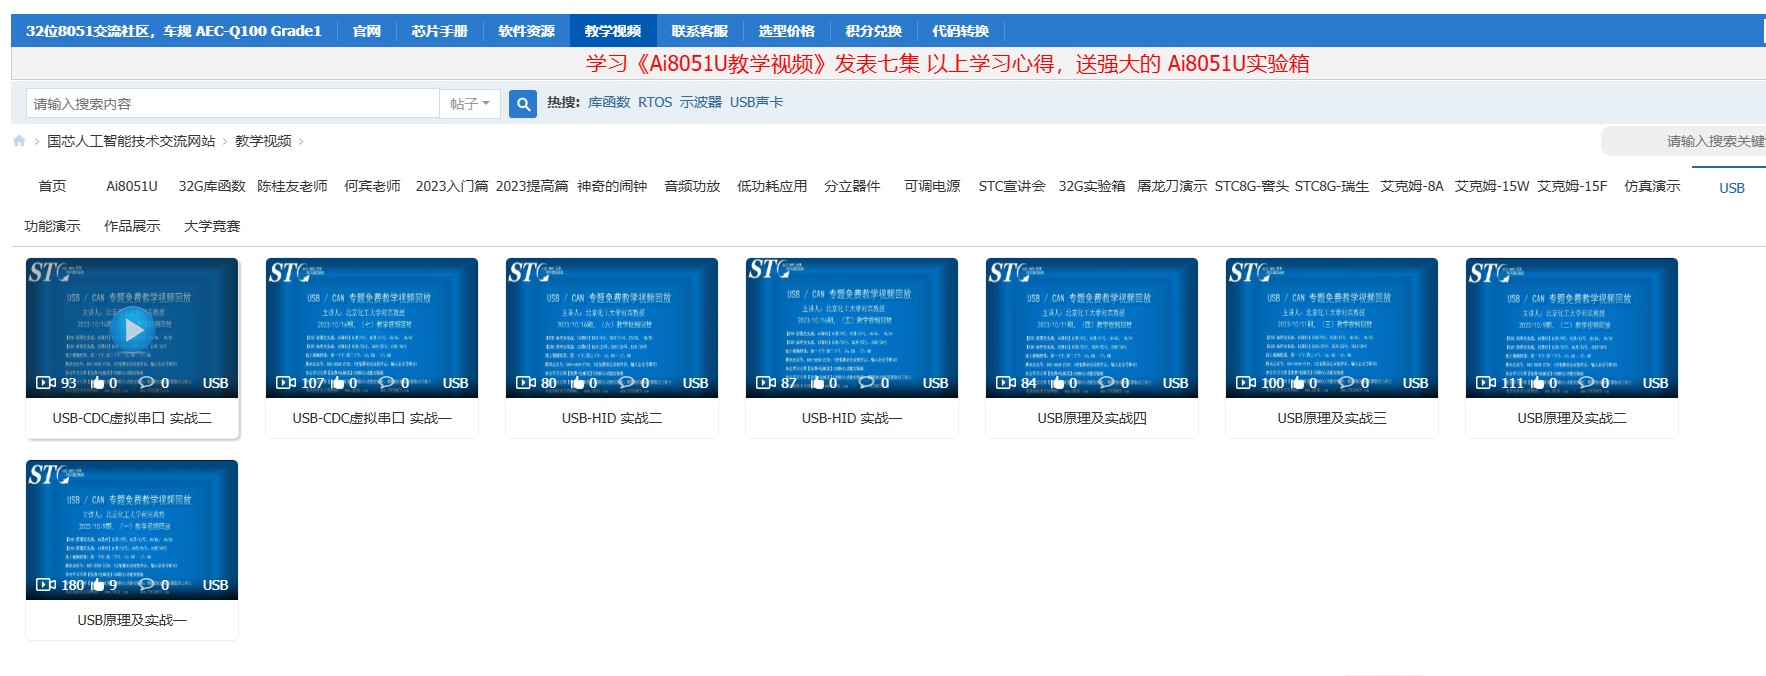Viewport: 1766px width, 676px height.
Task: Click comment icon on USB-HID 实战一 card
Action: (x=866, y=383)
